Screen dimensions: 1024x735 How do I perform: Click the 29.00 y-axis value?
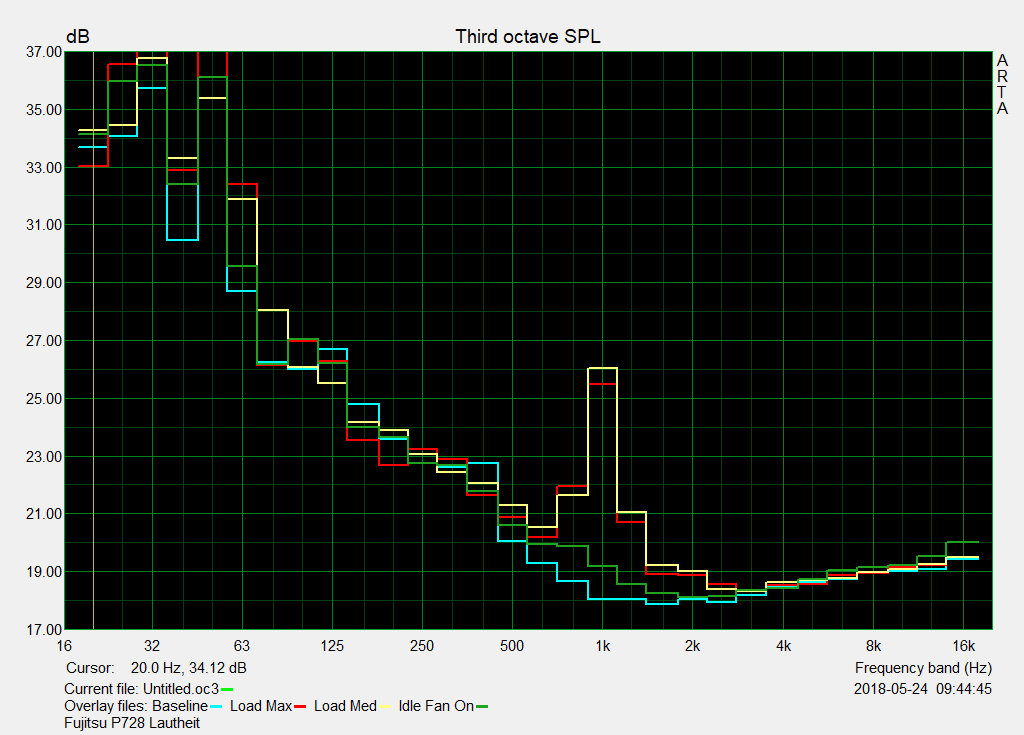[x=44, y=283]
